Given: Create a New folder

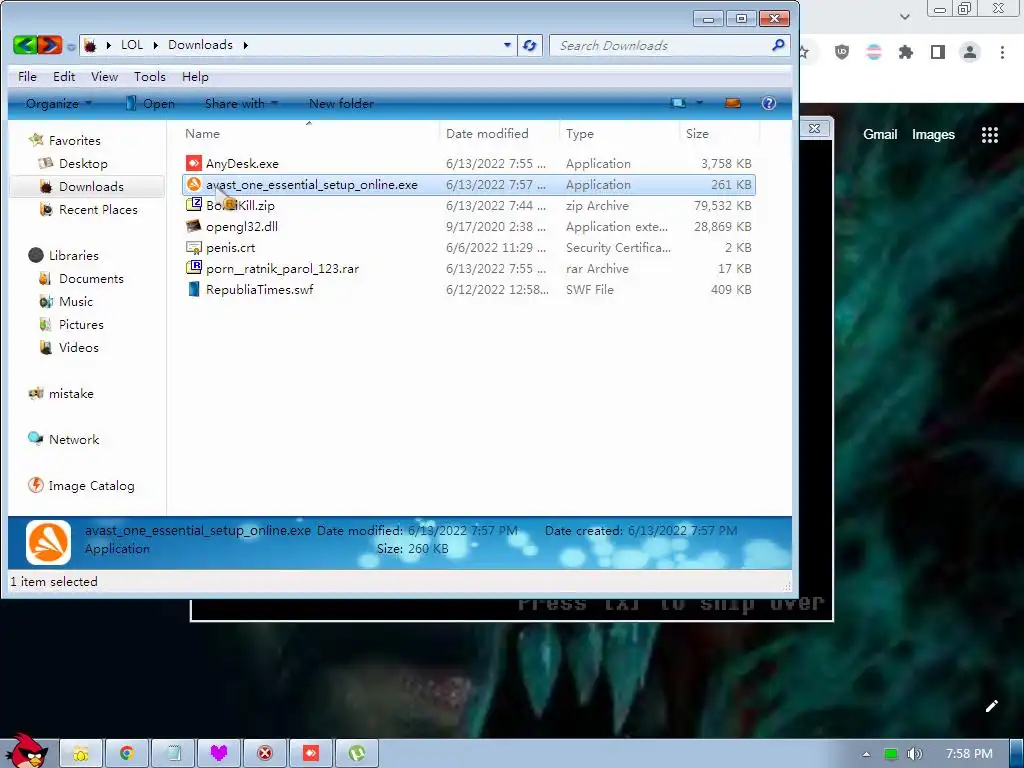Looking at the screenshot, I should click(341, 103).
